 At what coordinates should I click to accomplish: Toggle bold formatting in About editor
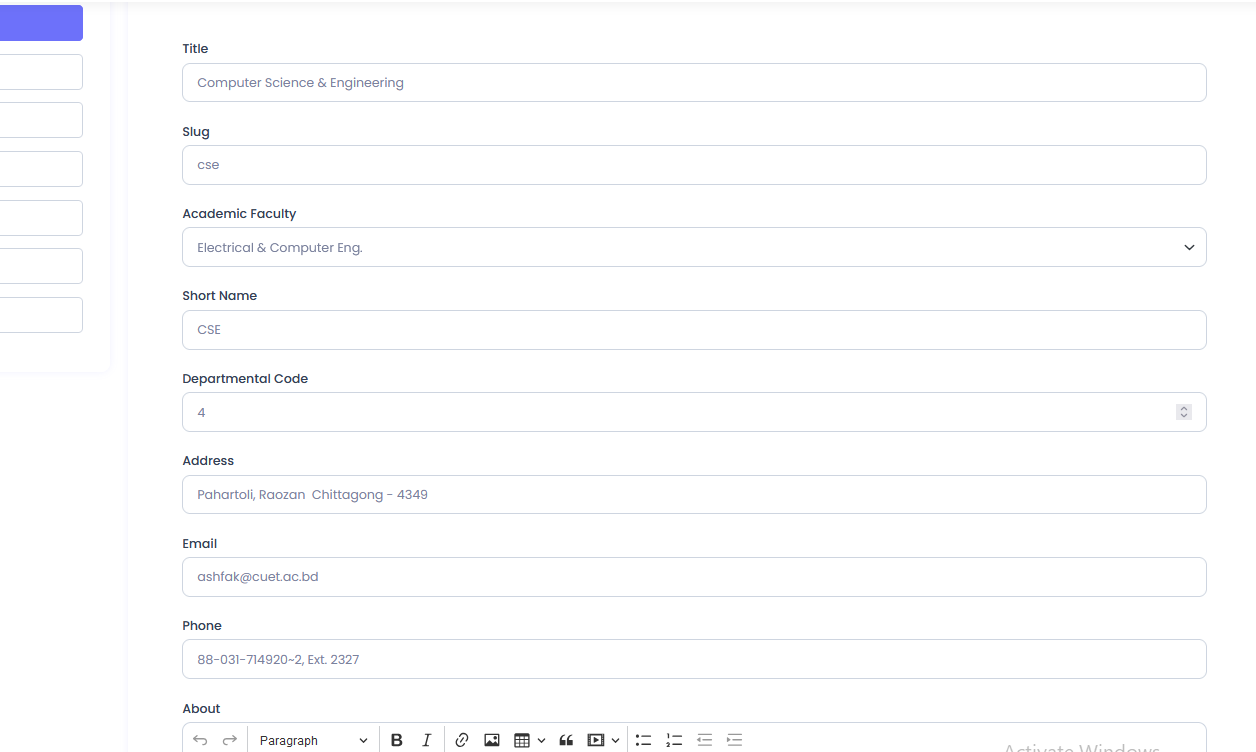pos(397,740)
